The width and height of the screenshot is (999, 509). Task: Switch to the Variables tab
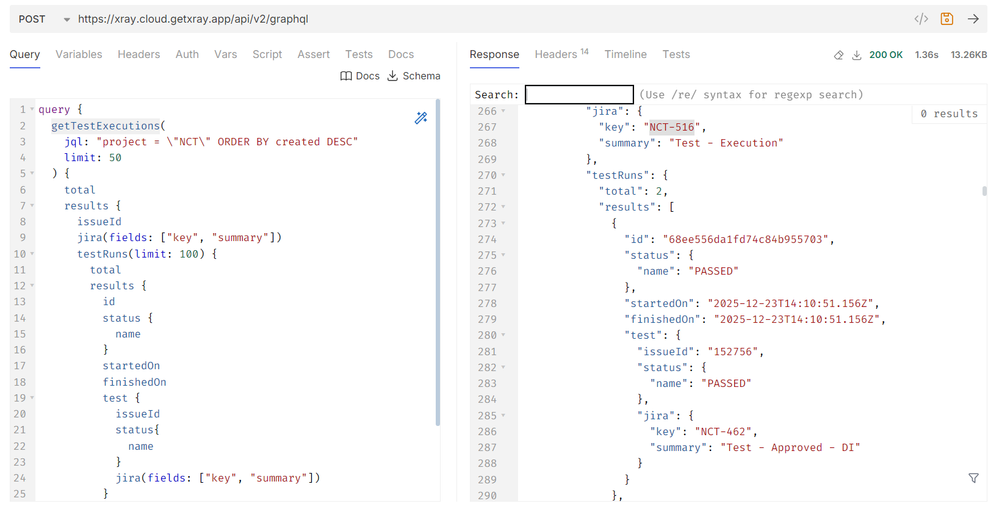(78, 55)
